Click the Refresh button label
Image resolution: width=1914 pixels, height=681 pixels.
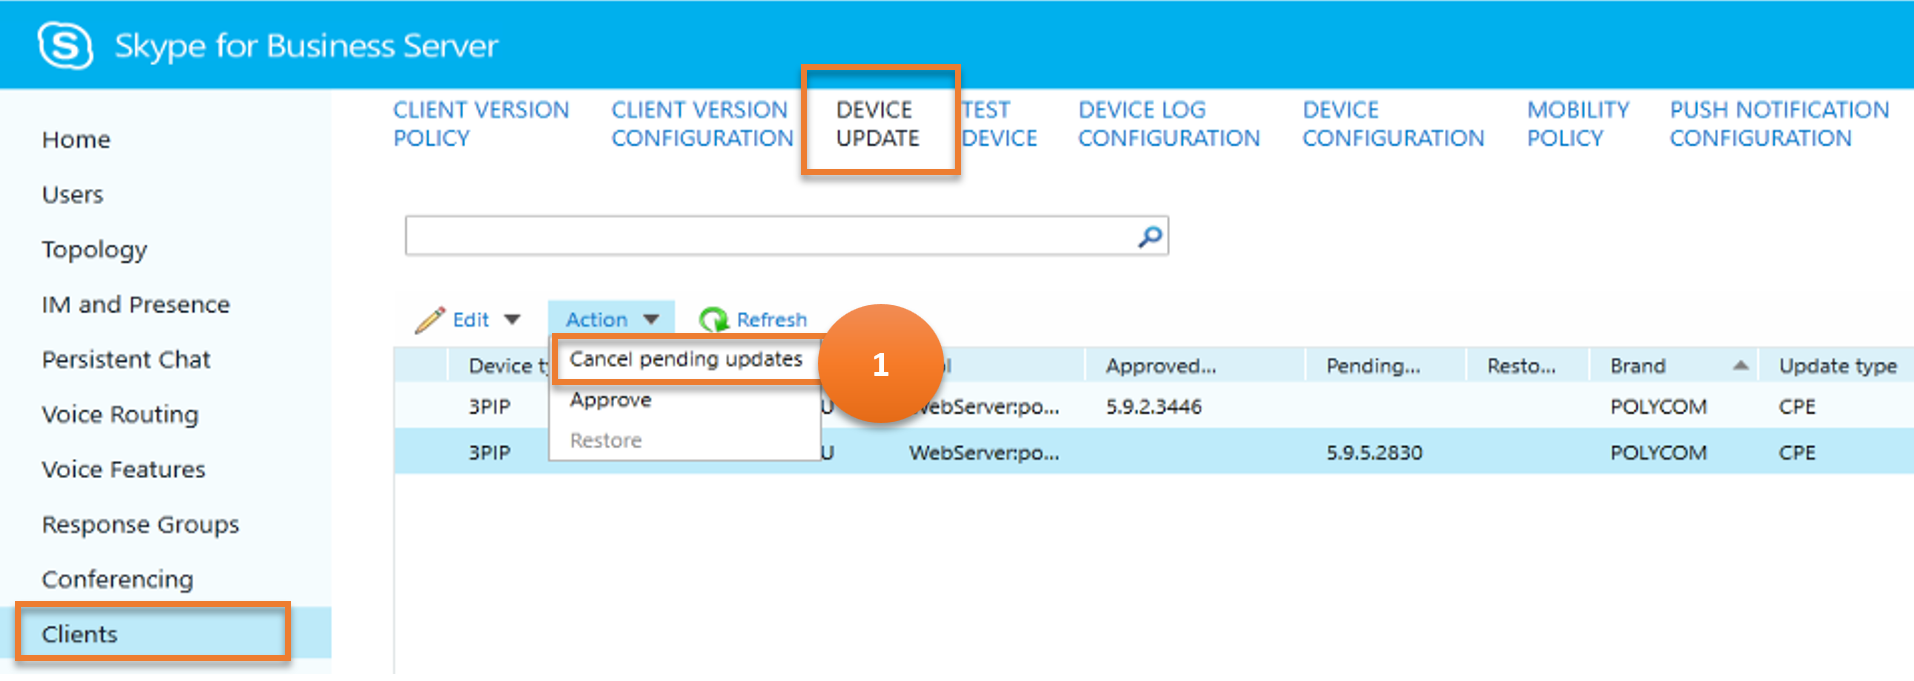(771, 320)
